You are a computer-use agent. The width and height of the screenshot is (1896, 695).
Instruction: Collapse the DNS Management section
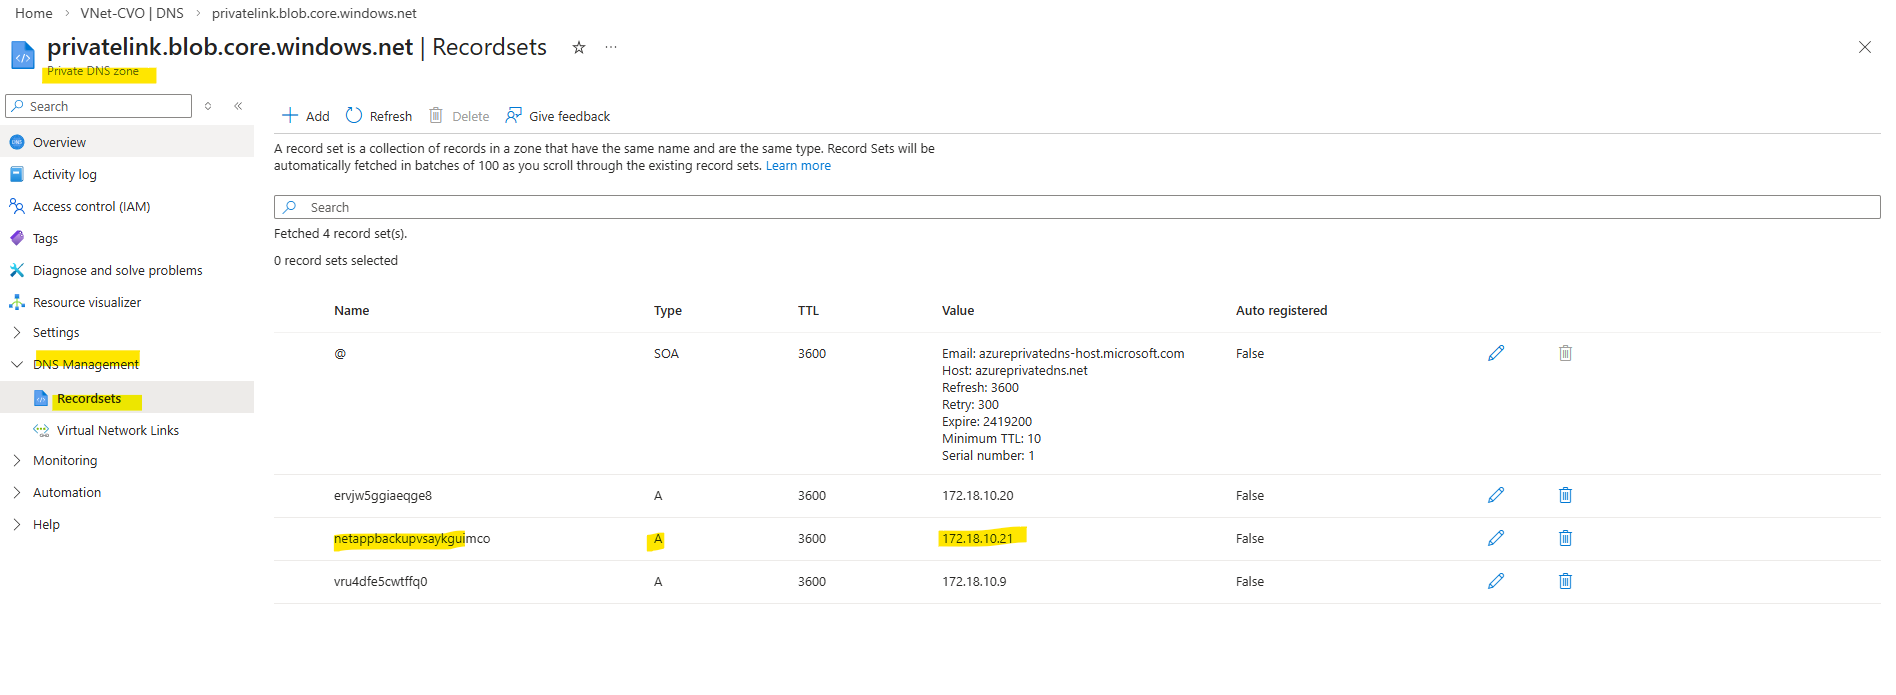coord(85,364)
